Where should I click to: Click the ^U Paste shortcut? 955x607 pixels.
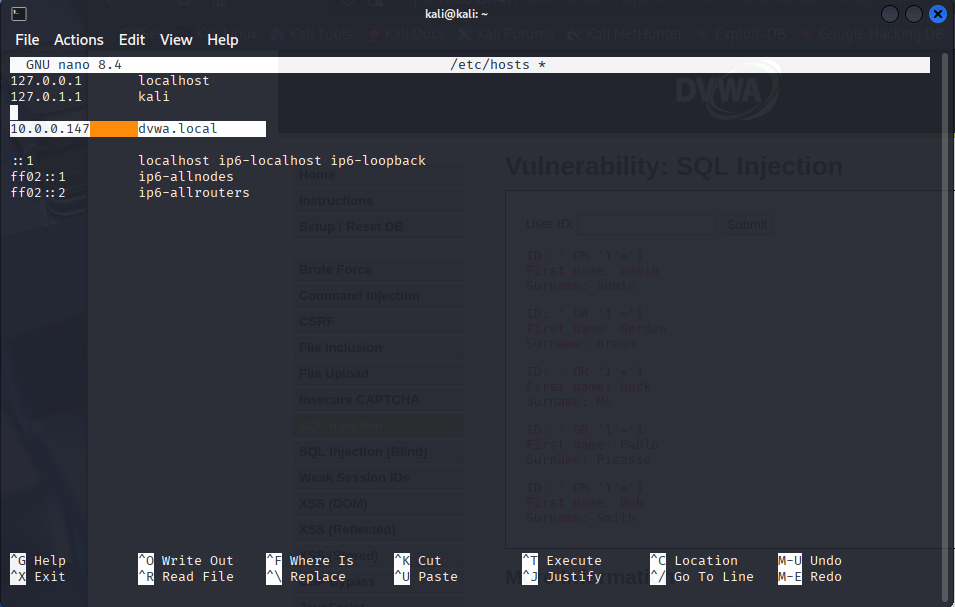[x=426, y=577]
